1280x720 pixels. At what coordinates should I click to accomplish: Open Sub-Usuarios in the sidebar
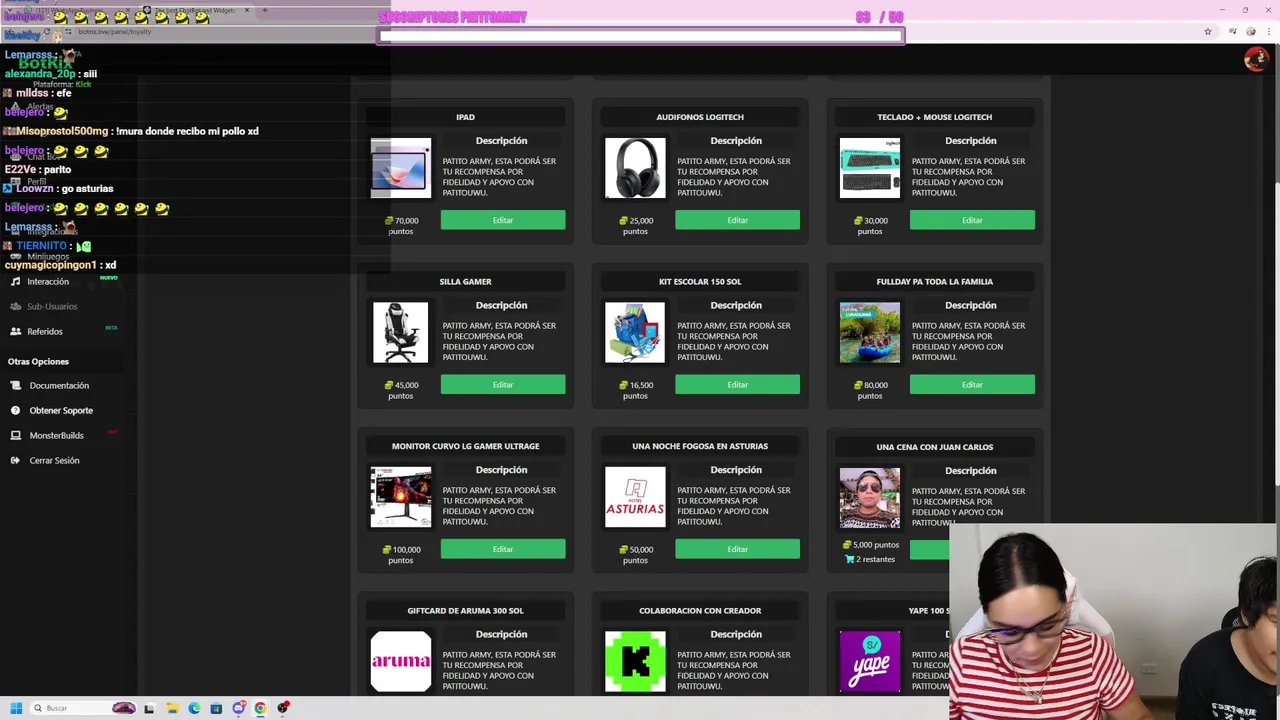[52, 307]
